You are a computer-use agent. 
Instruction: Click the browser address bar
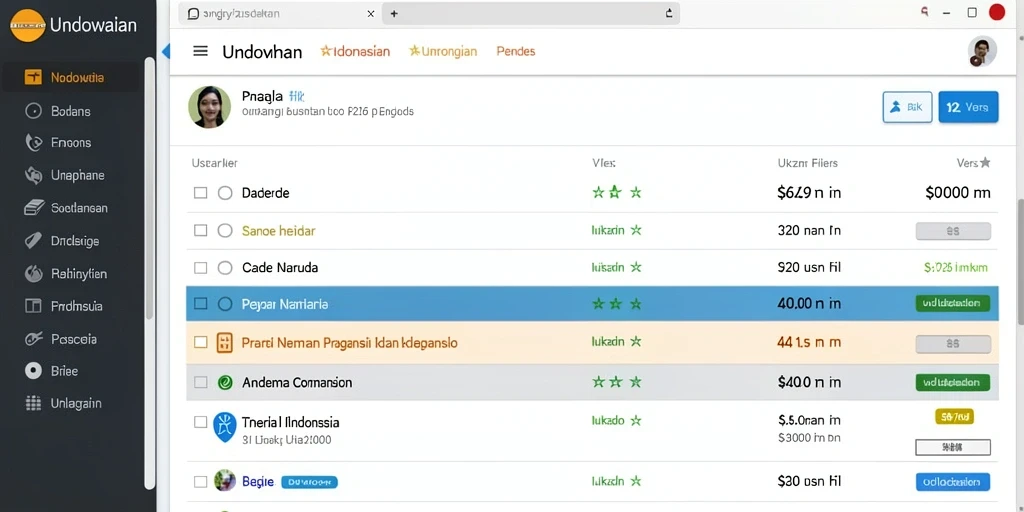(x=530, y=13)
